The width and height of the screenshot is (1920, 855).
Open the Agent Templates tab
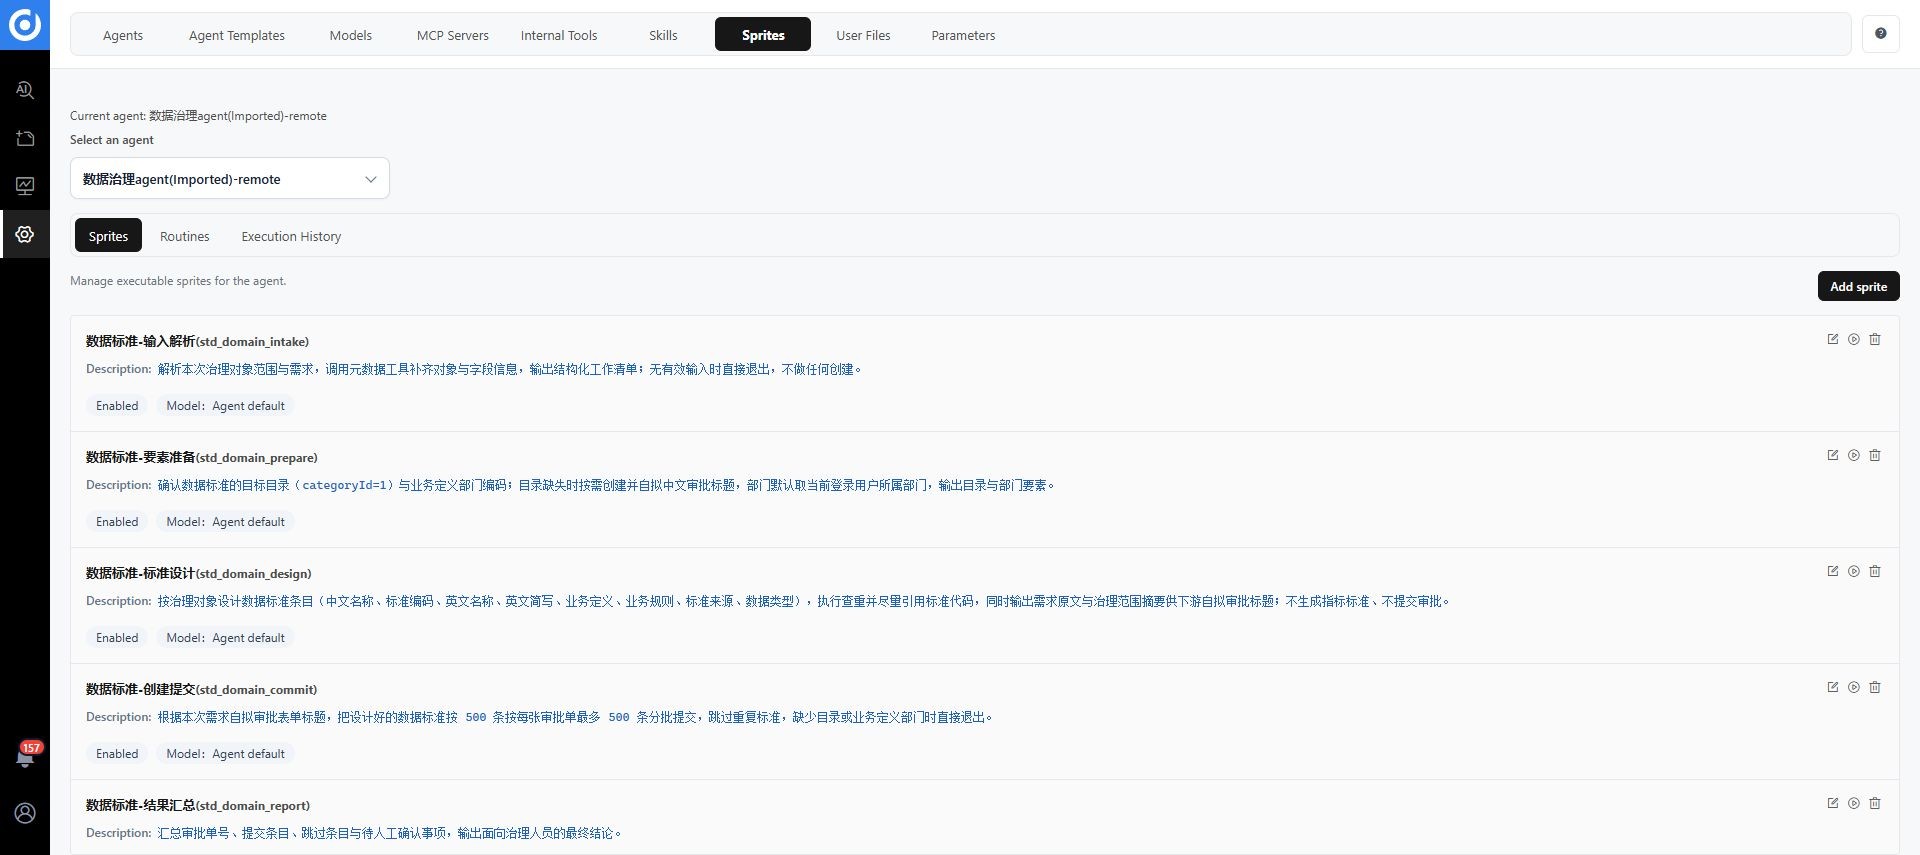coord(237,35)
